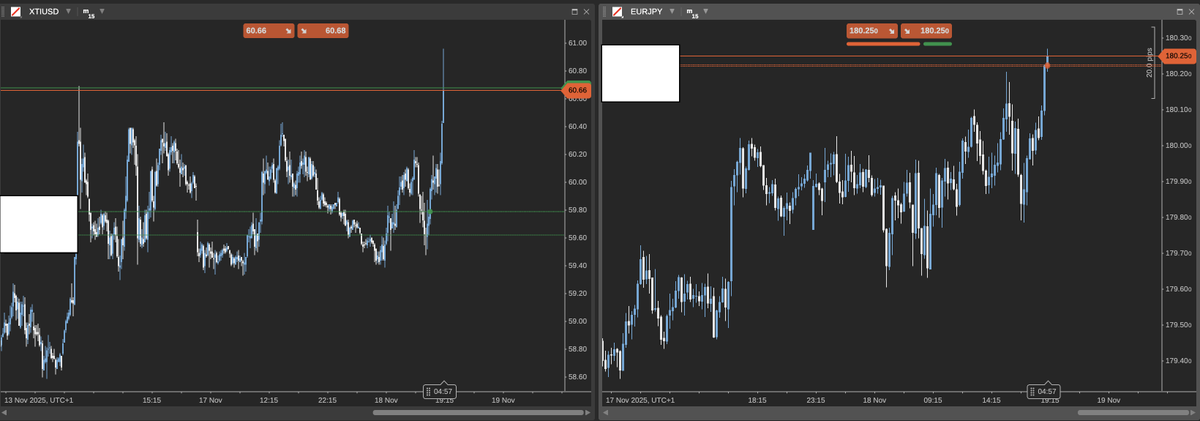Click the XTIUSD symbol name
This screenshot has width=1200, height=421.
pos(44,11)
